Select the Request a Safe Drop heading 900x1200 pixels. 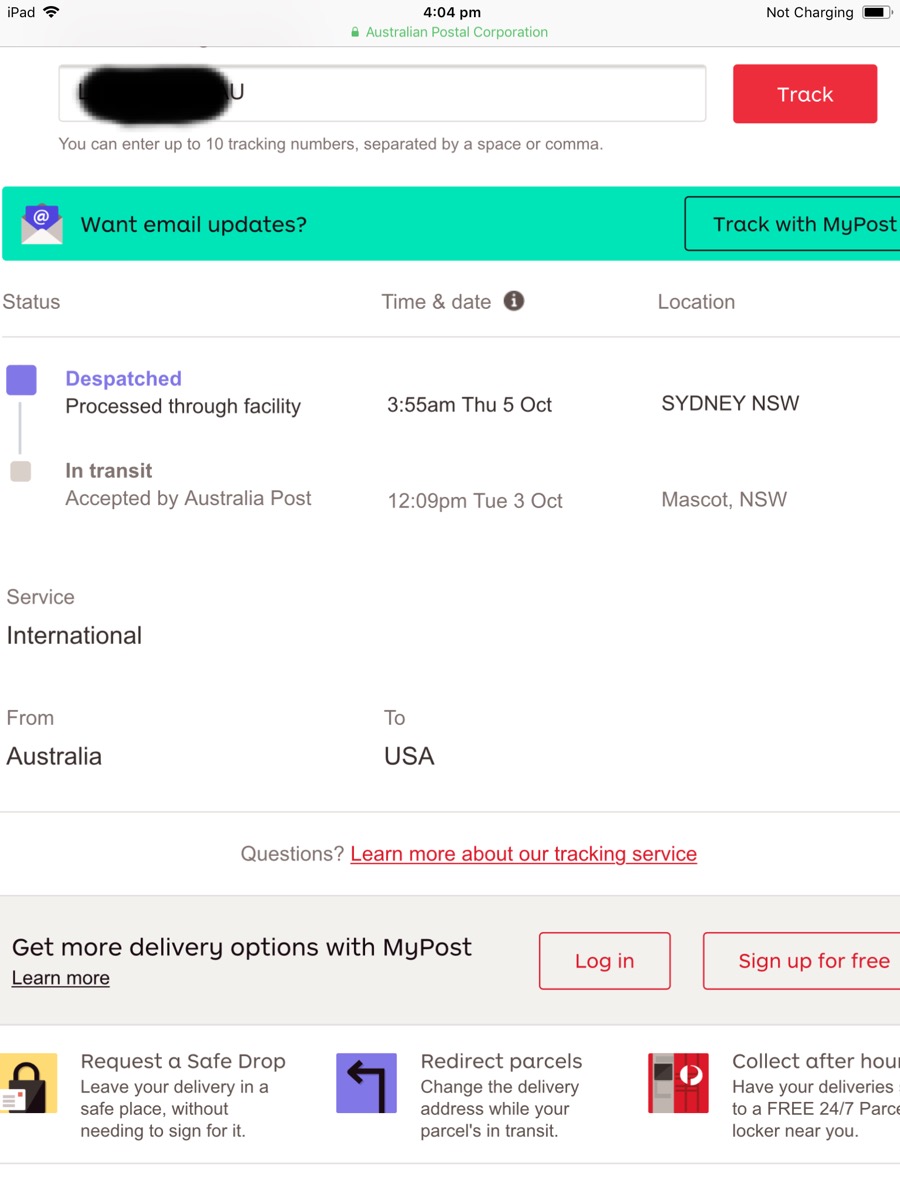pyautogui.click(x=183, y=1061)
